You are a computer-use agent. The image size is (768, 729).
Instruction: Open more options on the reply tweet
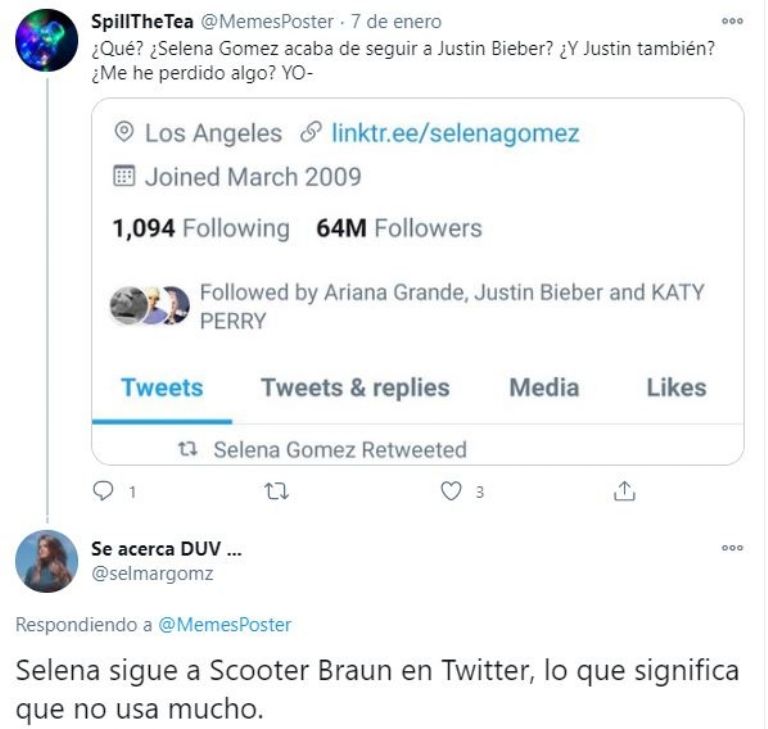[732, 547]
